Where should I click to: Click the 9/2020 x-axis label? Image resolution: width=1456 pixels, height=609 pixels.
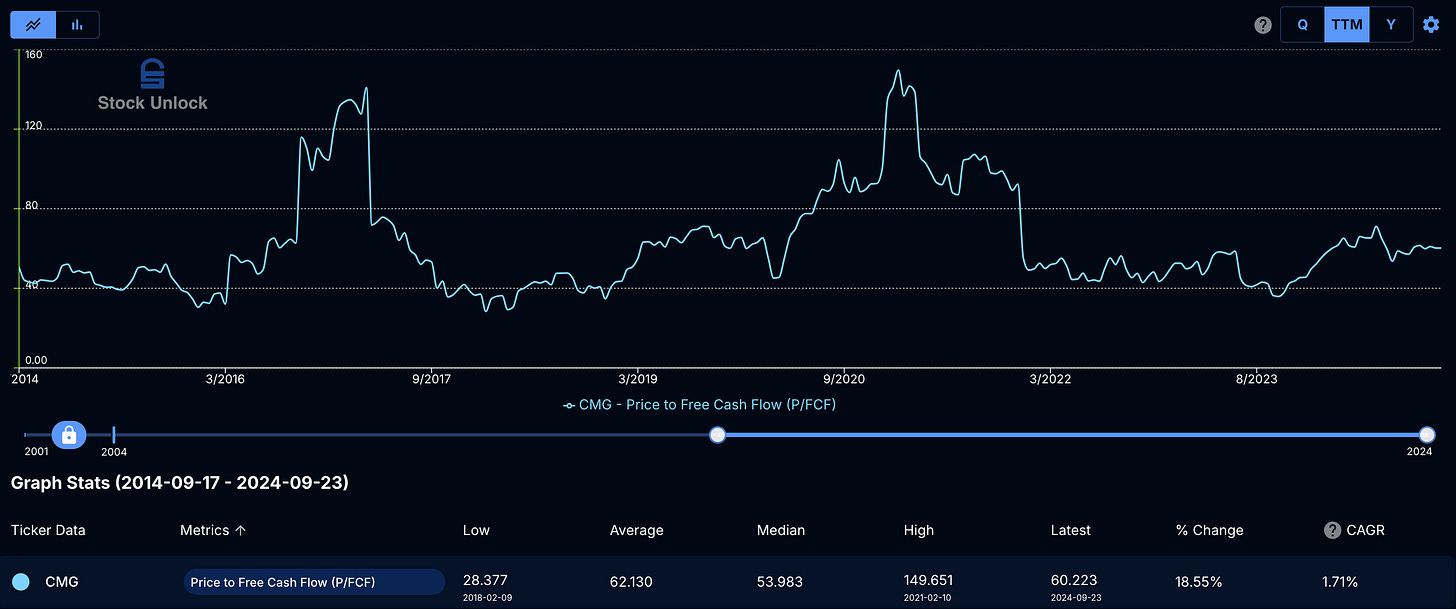click(843, 379)
